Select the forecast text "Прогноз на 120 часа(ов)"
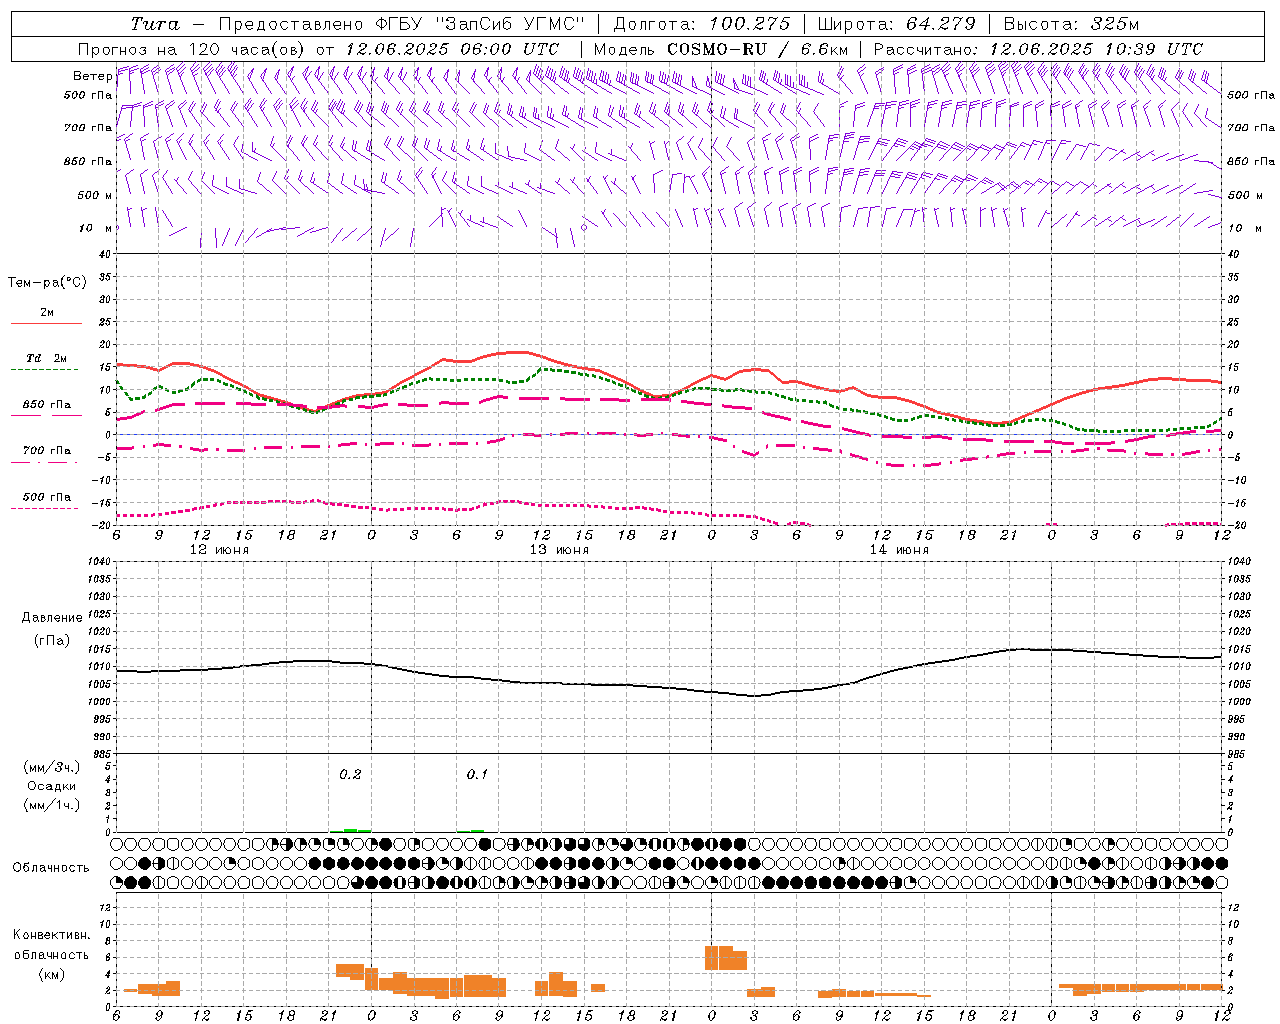This screenshot has width=1280, height=1024. [x=192, y=49]
